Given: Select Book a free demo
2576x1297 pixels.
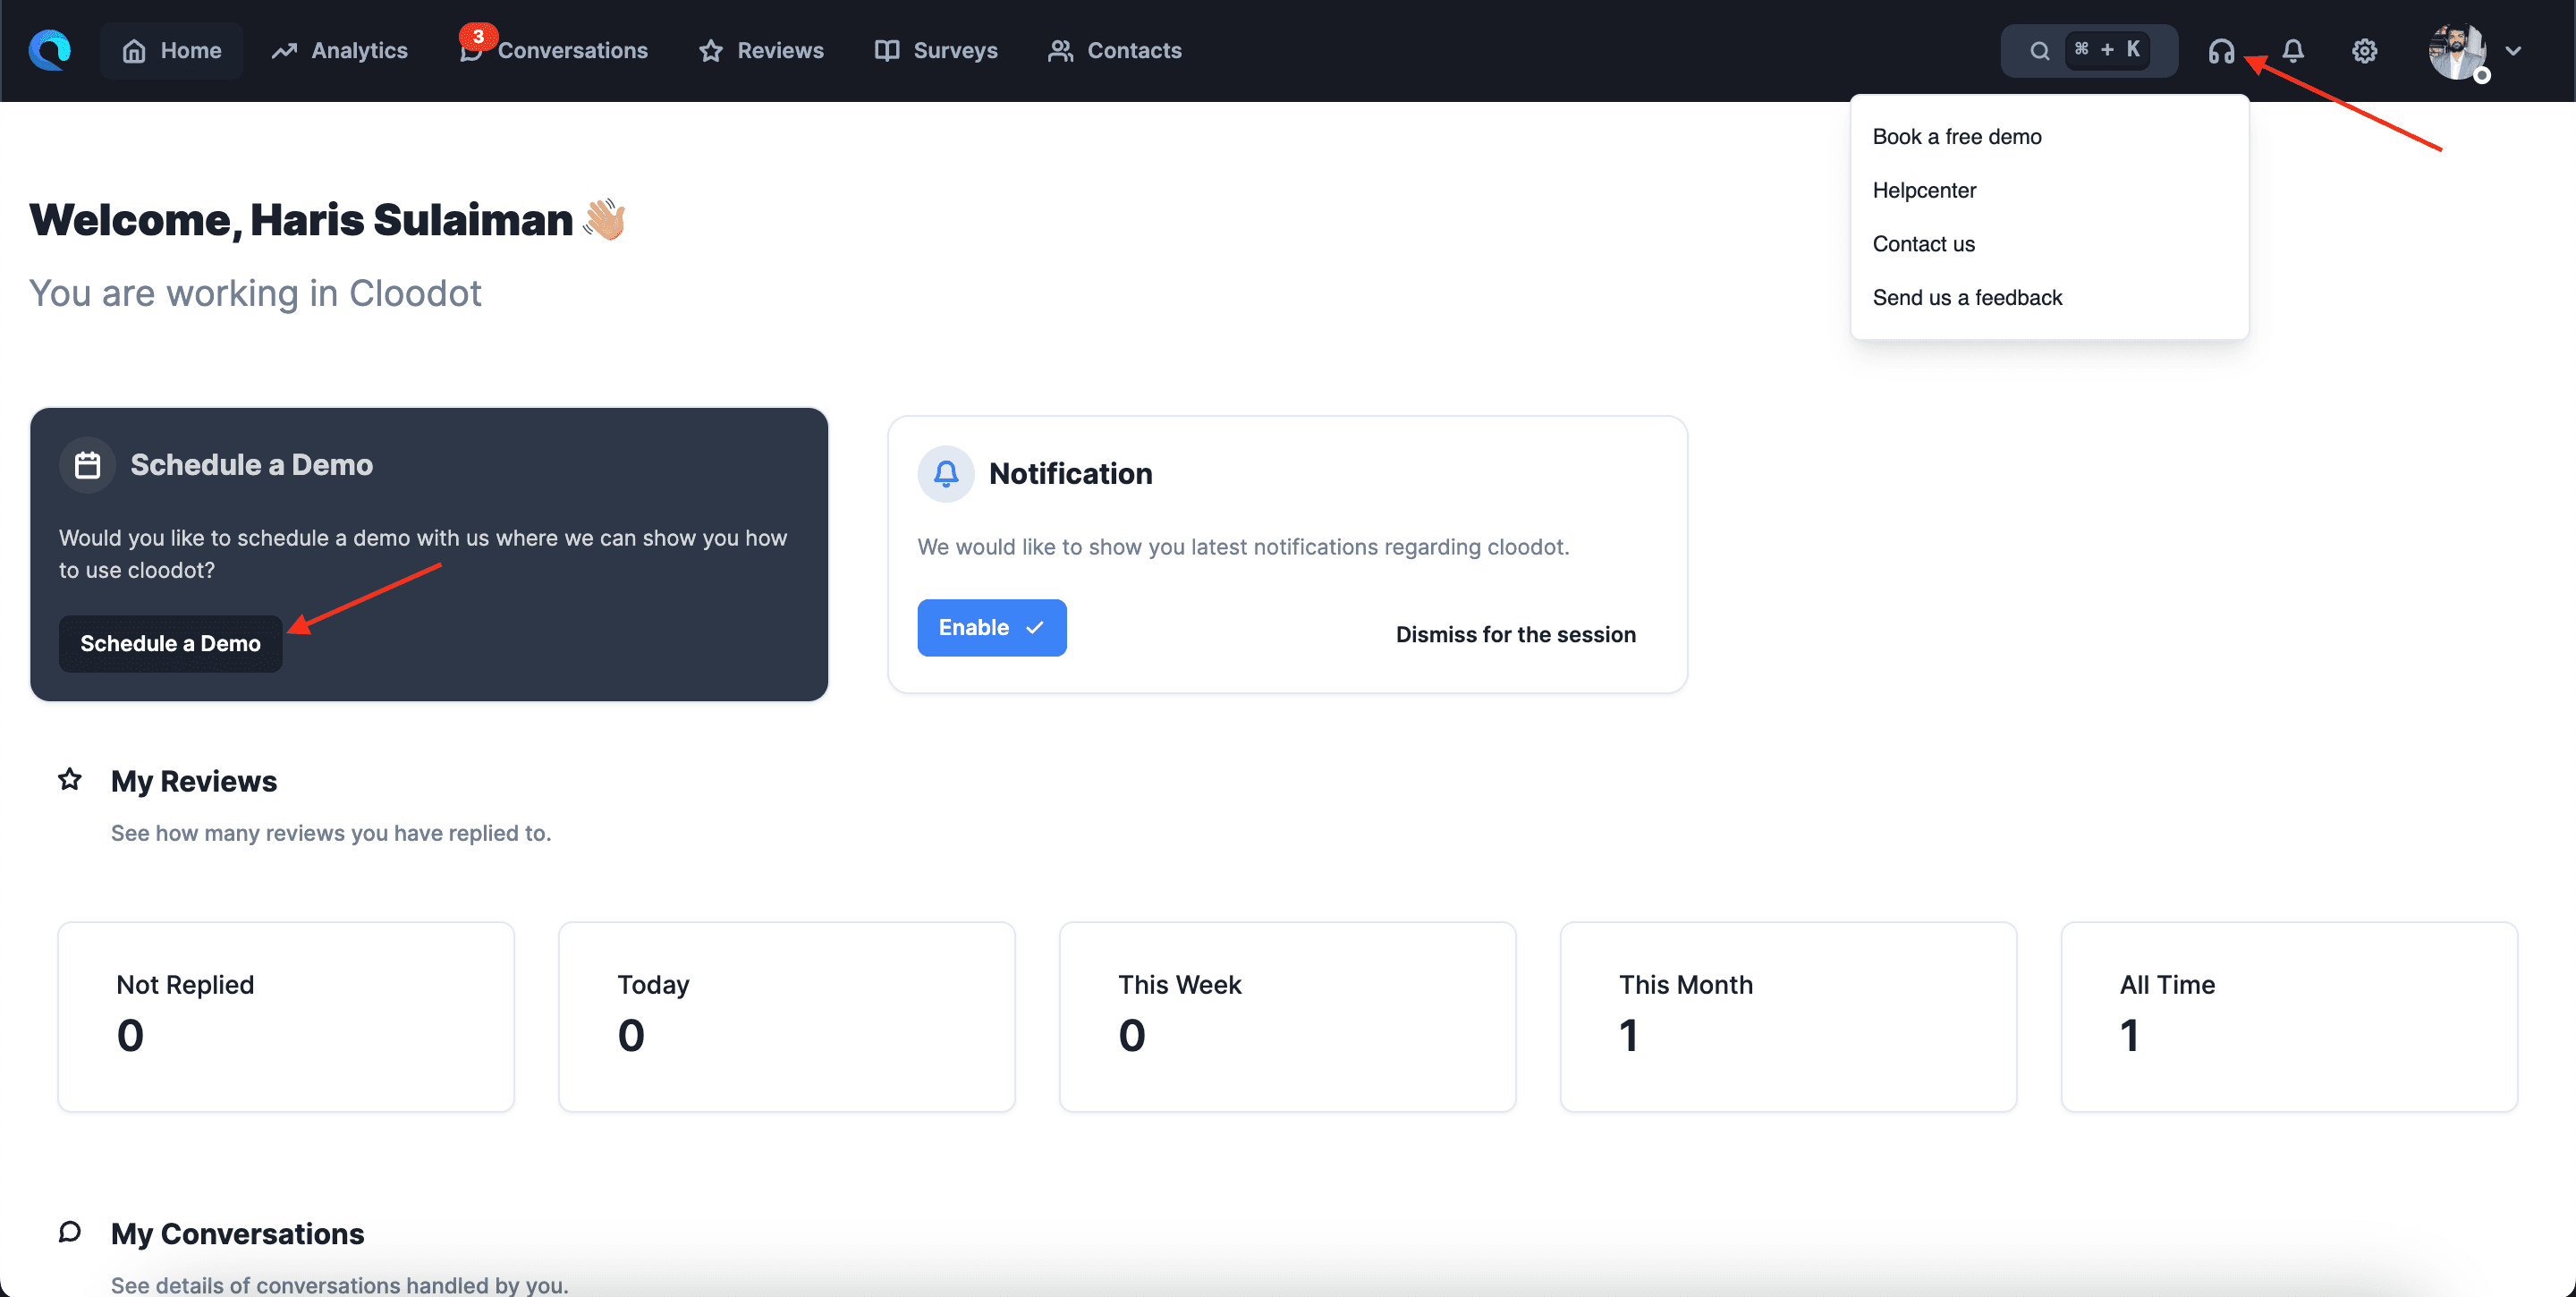Looking at the screenshot, I should 1956,136.
